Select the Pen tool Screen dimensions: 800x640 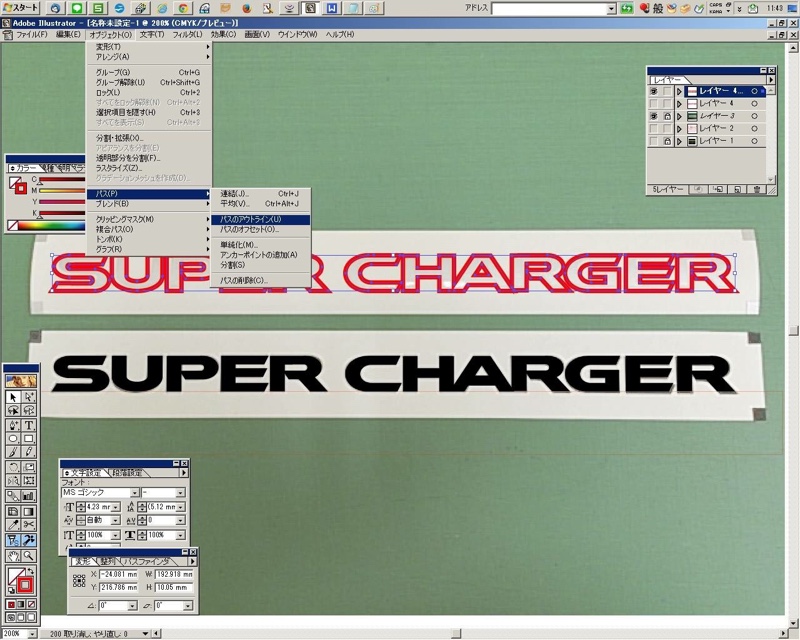(x=13, y=425)
